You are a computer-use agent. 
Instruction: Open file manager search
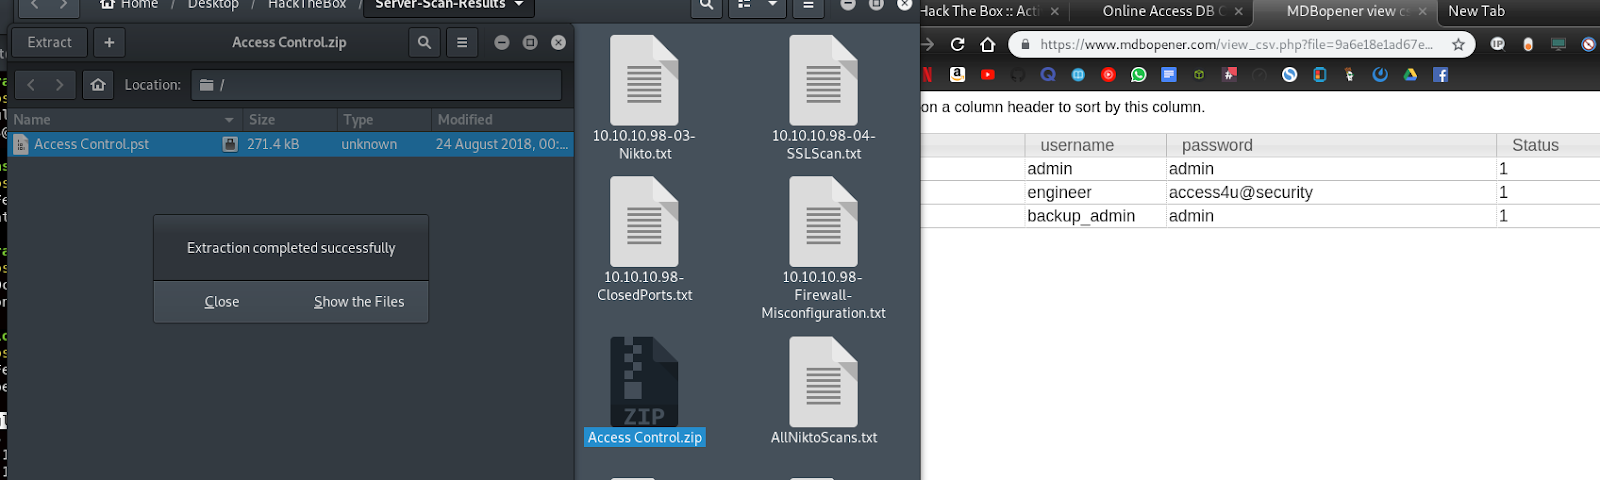click(706, 5)
